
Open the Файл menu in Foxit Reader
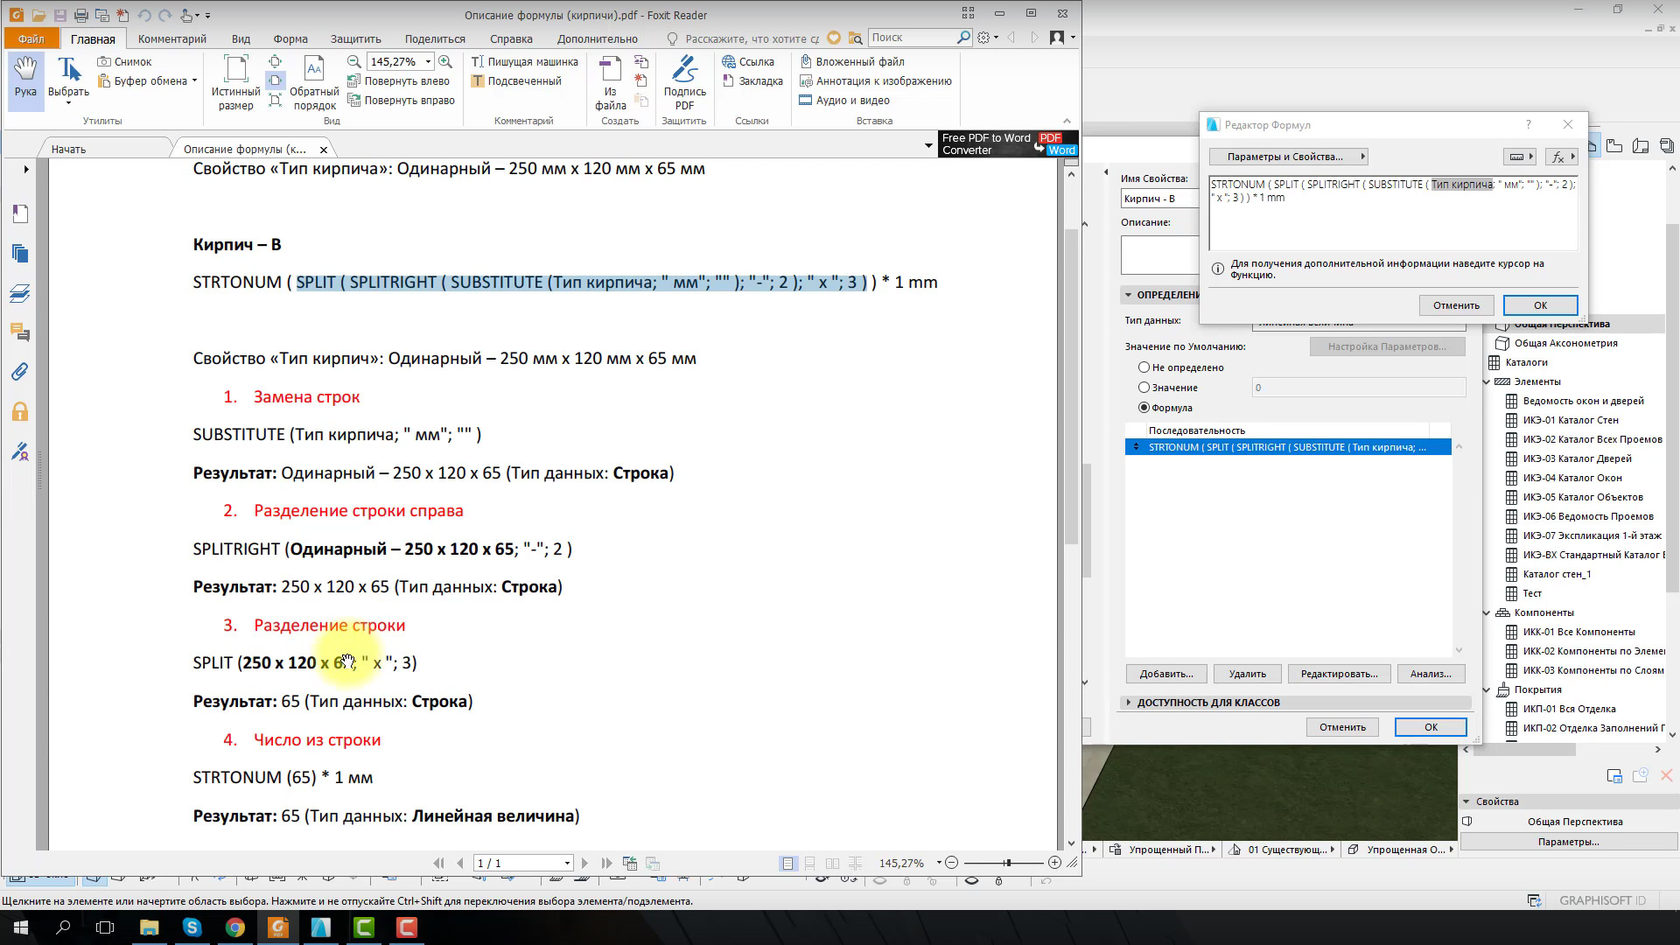pos(31,39)
